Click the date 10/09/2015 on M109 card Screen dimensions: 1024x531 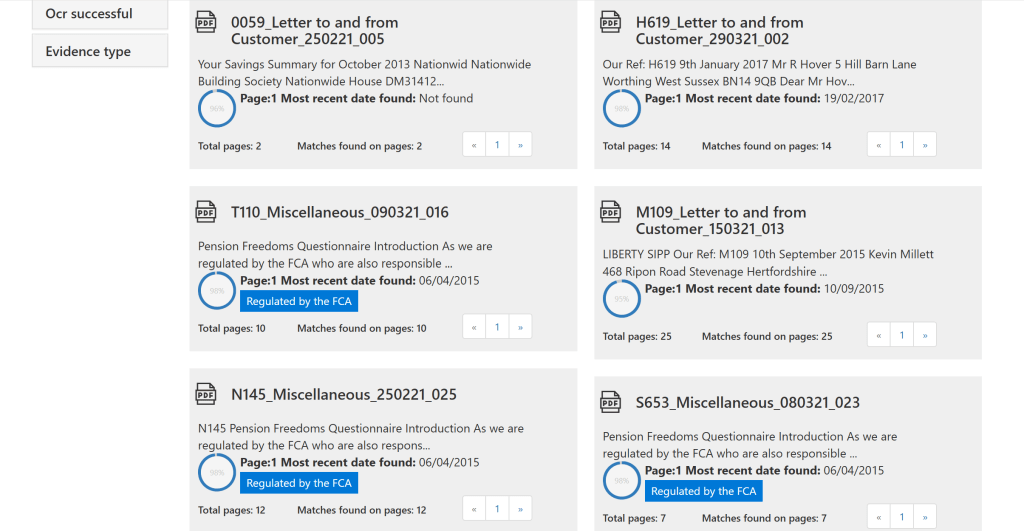[x=854, y=289]
